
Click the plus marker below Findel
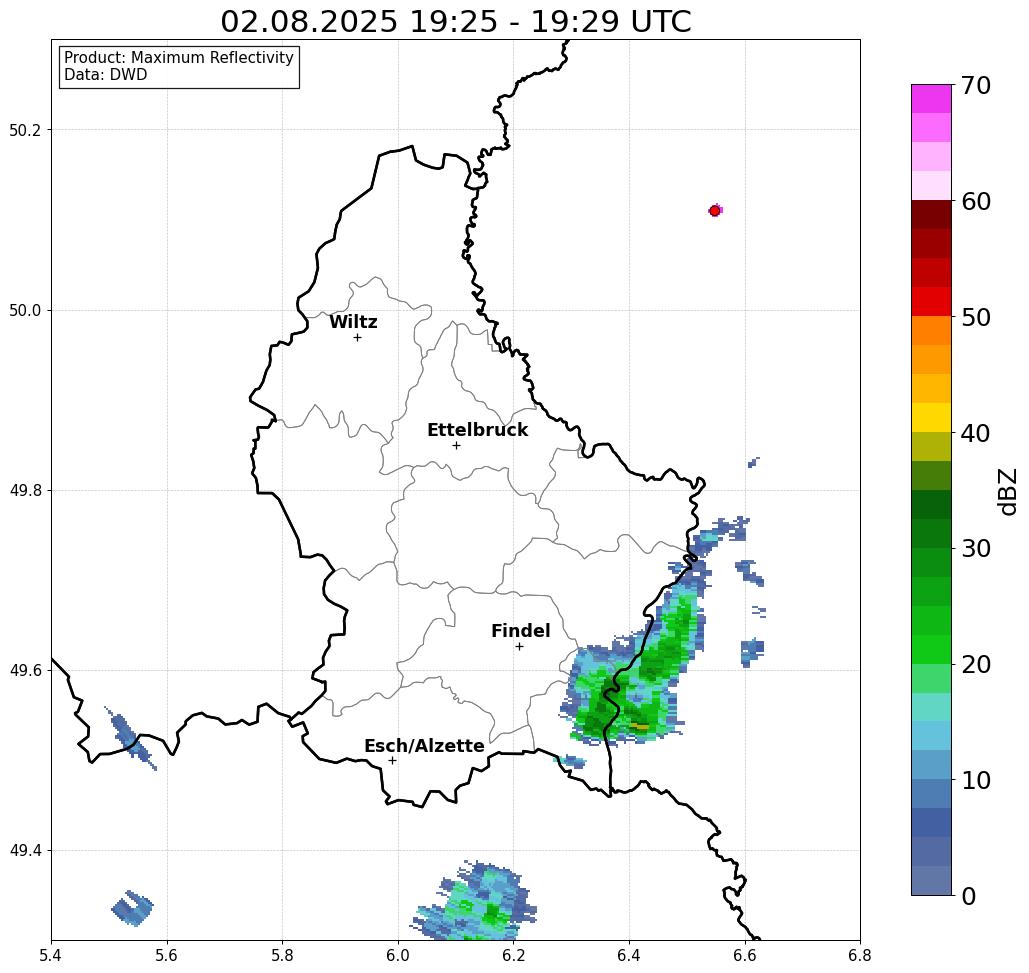coord(519,646)
